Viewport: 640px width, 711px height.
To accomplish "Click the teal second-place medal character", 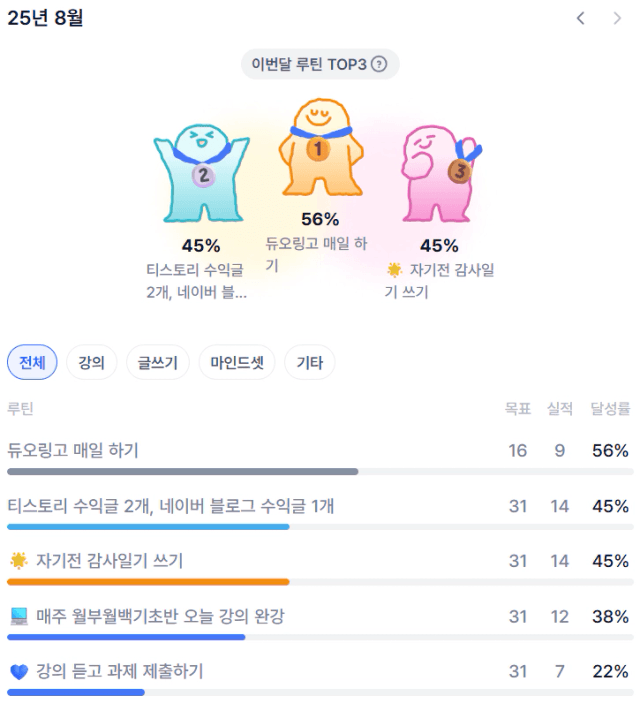I will point(202,173).
